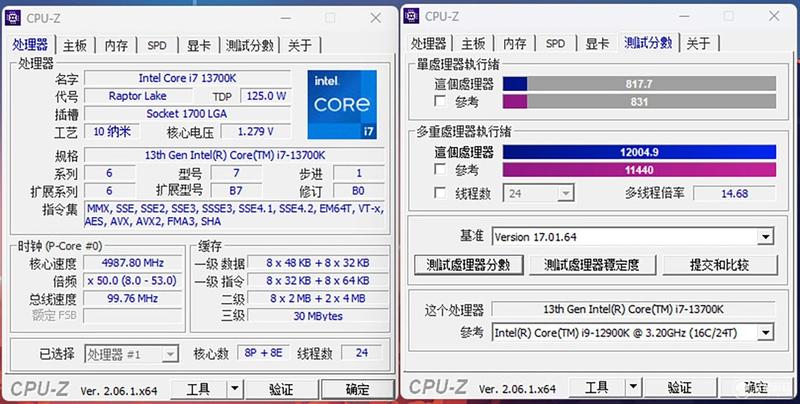Click 验证 button in right window
800x404 pixels.
(x=680, y=387)
